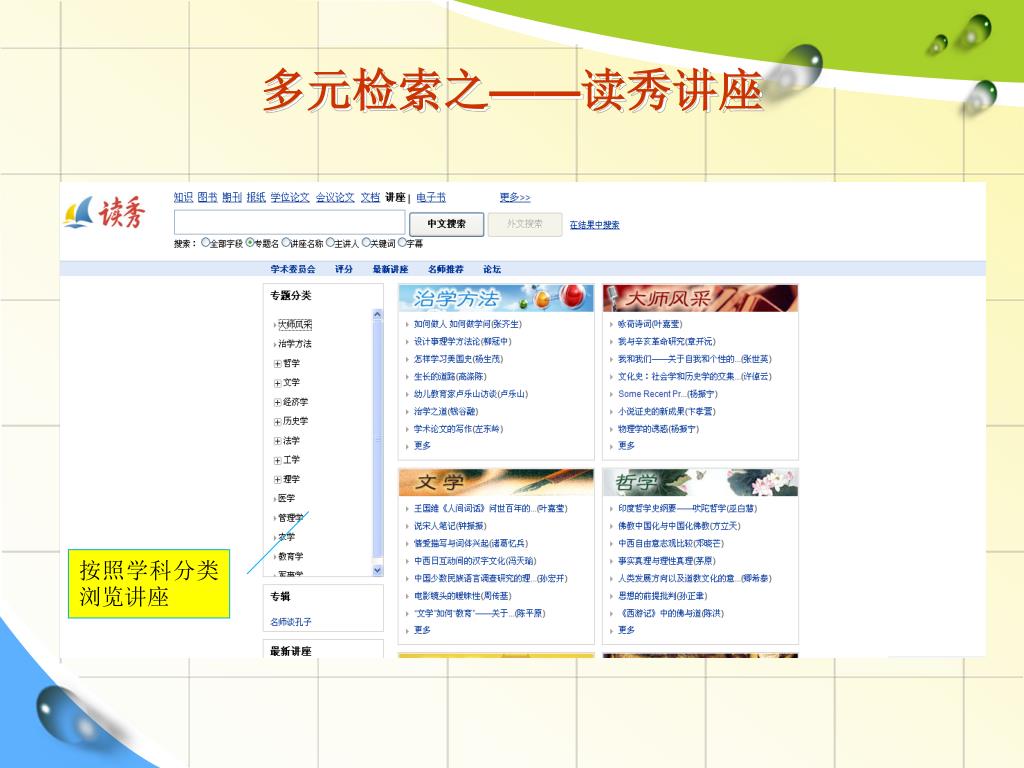Viewport: 1024px width, 768px height.
Task: Switch to the 知识 search tab
Action: 184,197
